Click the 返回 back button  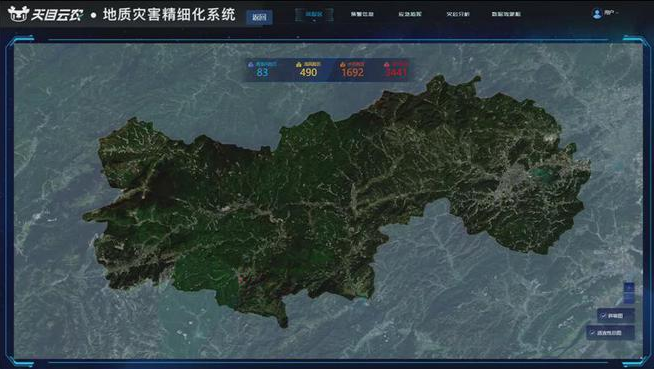coord(259,18)
